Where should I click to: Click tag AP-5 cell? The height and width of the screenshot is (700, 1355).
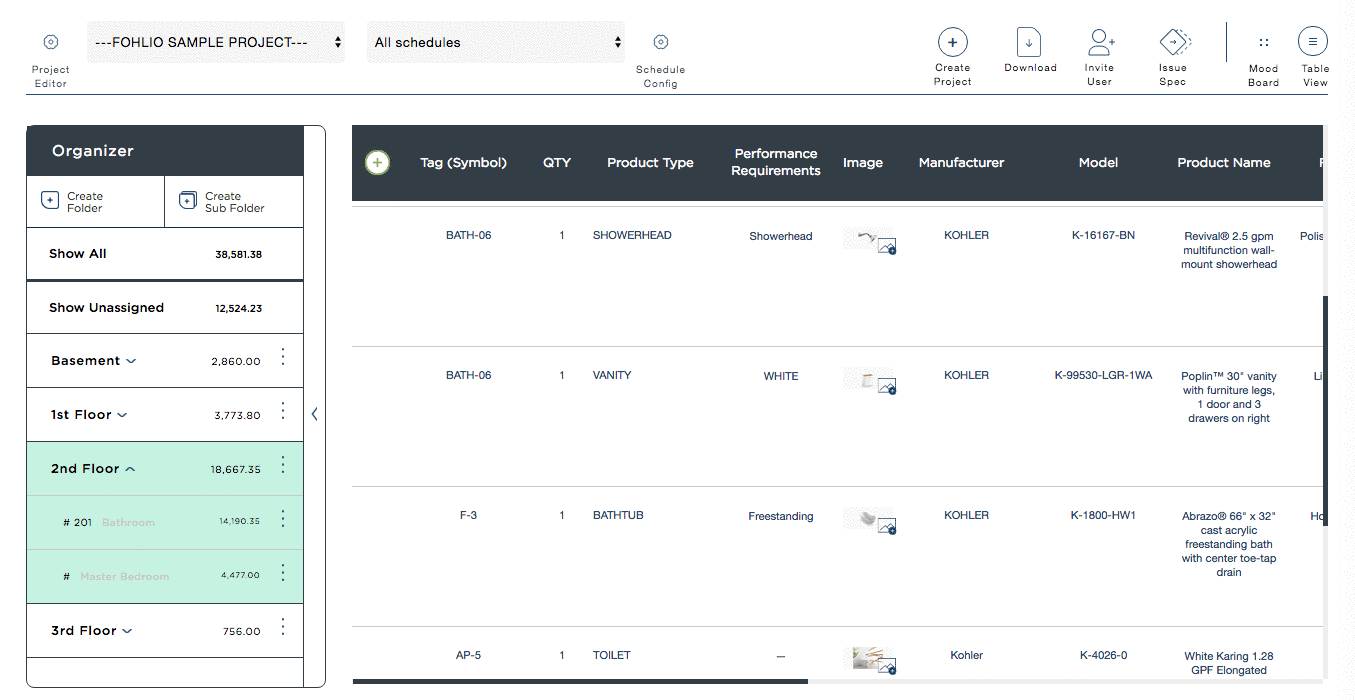point(468,656)
